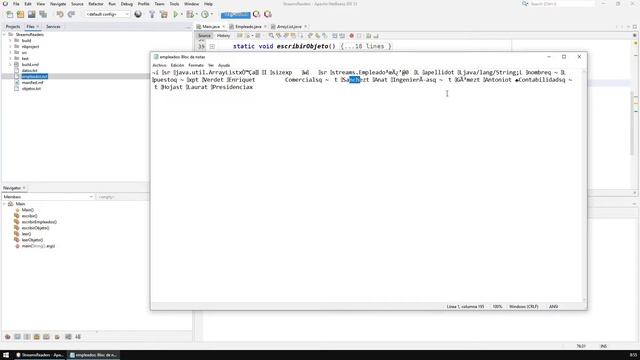Select the Main.java editor tab
This screenshot has width=640, height=360.
[x=211, y=27]
